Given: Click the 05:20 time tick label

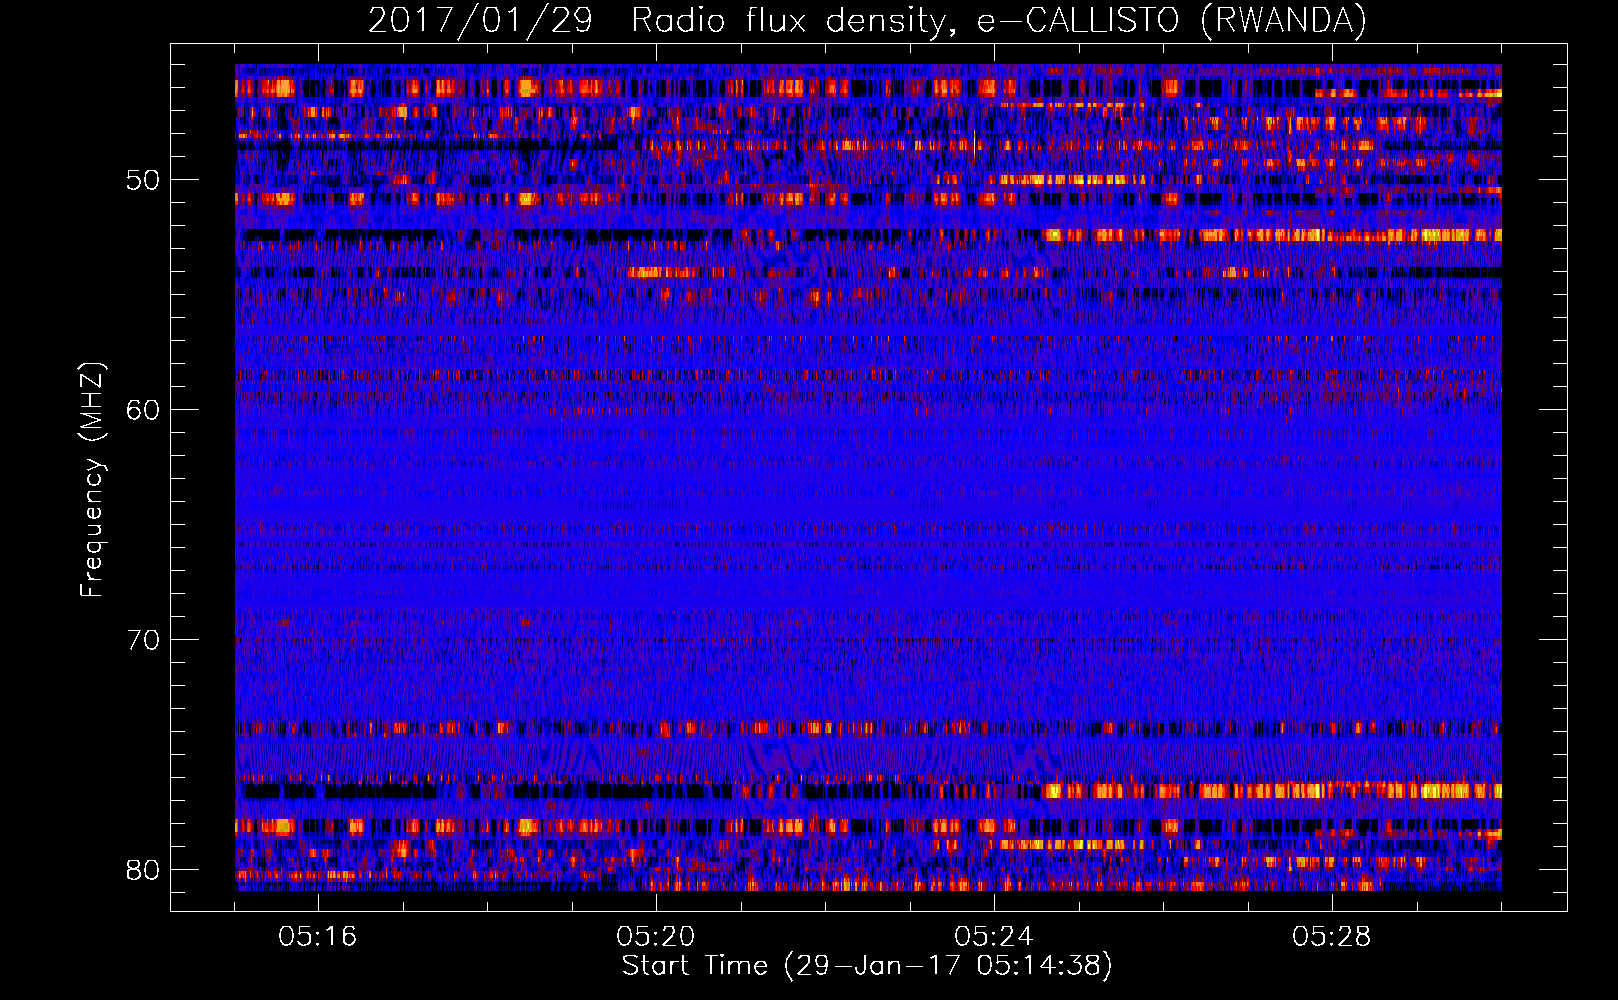Looking at the screenshot, I should tap(656, 936).
